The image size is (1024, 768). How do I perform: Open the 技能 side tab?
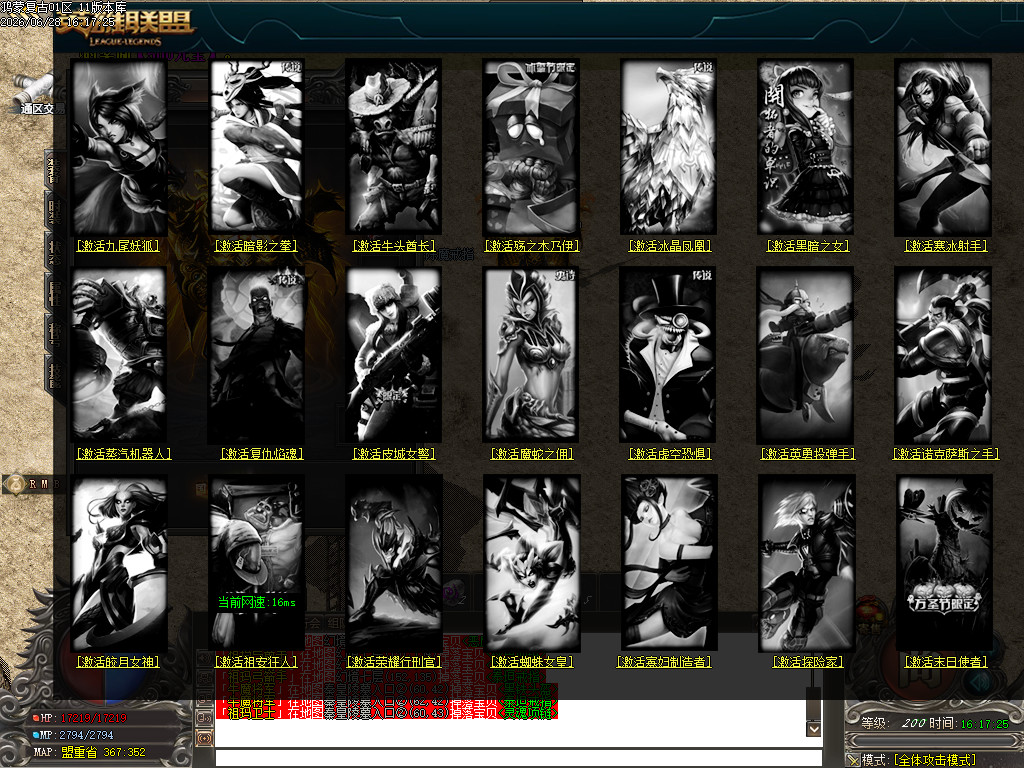55,374
